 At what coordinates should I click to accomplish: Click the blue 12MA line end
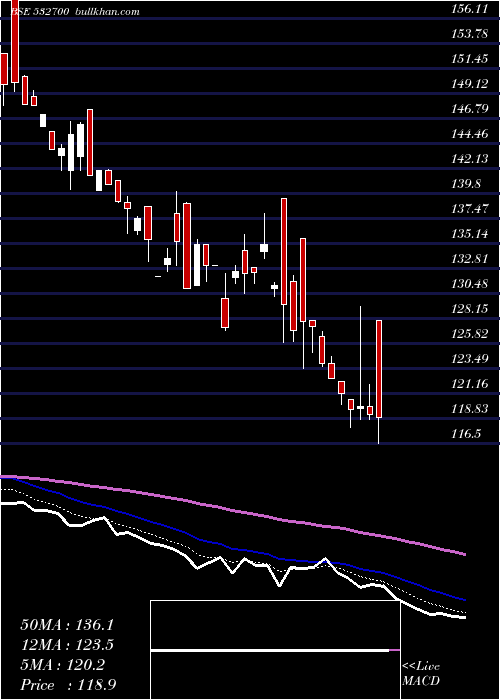coord(465,600)
